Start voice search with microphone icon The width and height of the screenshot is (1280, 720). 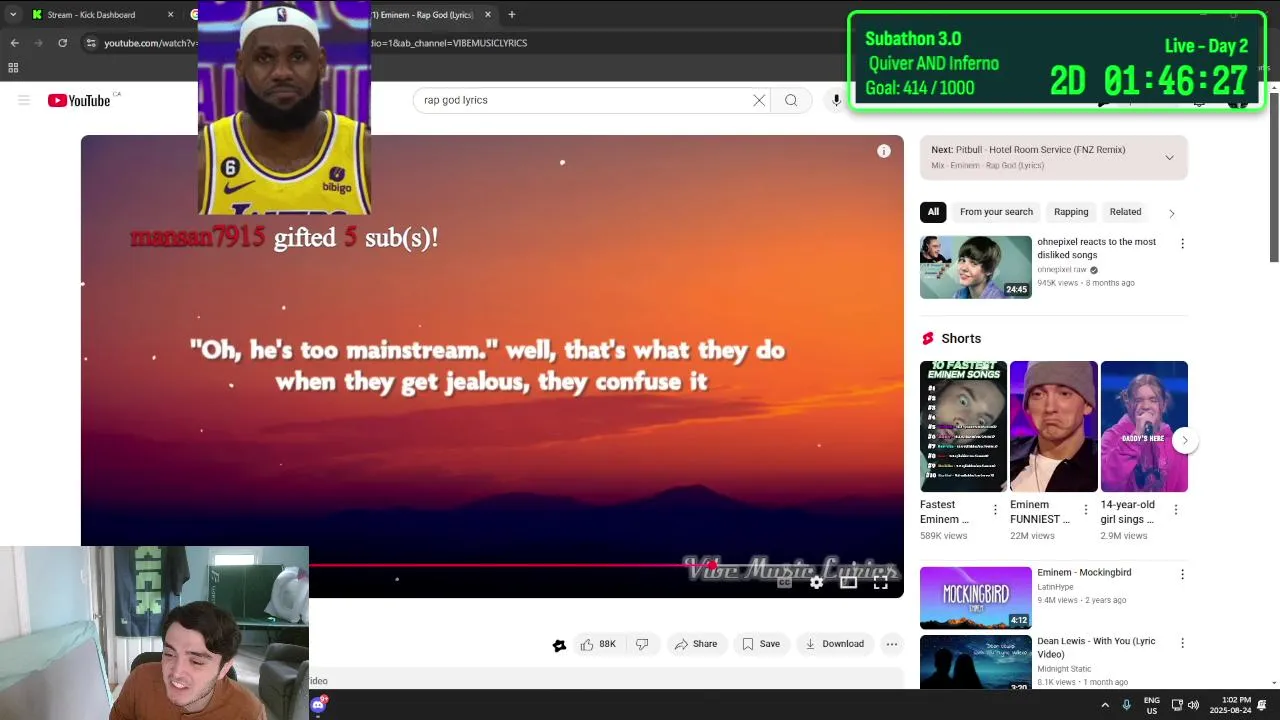(x=836, y=100)
